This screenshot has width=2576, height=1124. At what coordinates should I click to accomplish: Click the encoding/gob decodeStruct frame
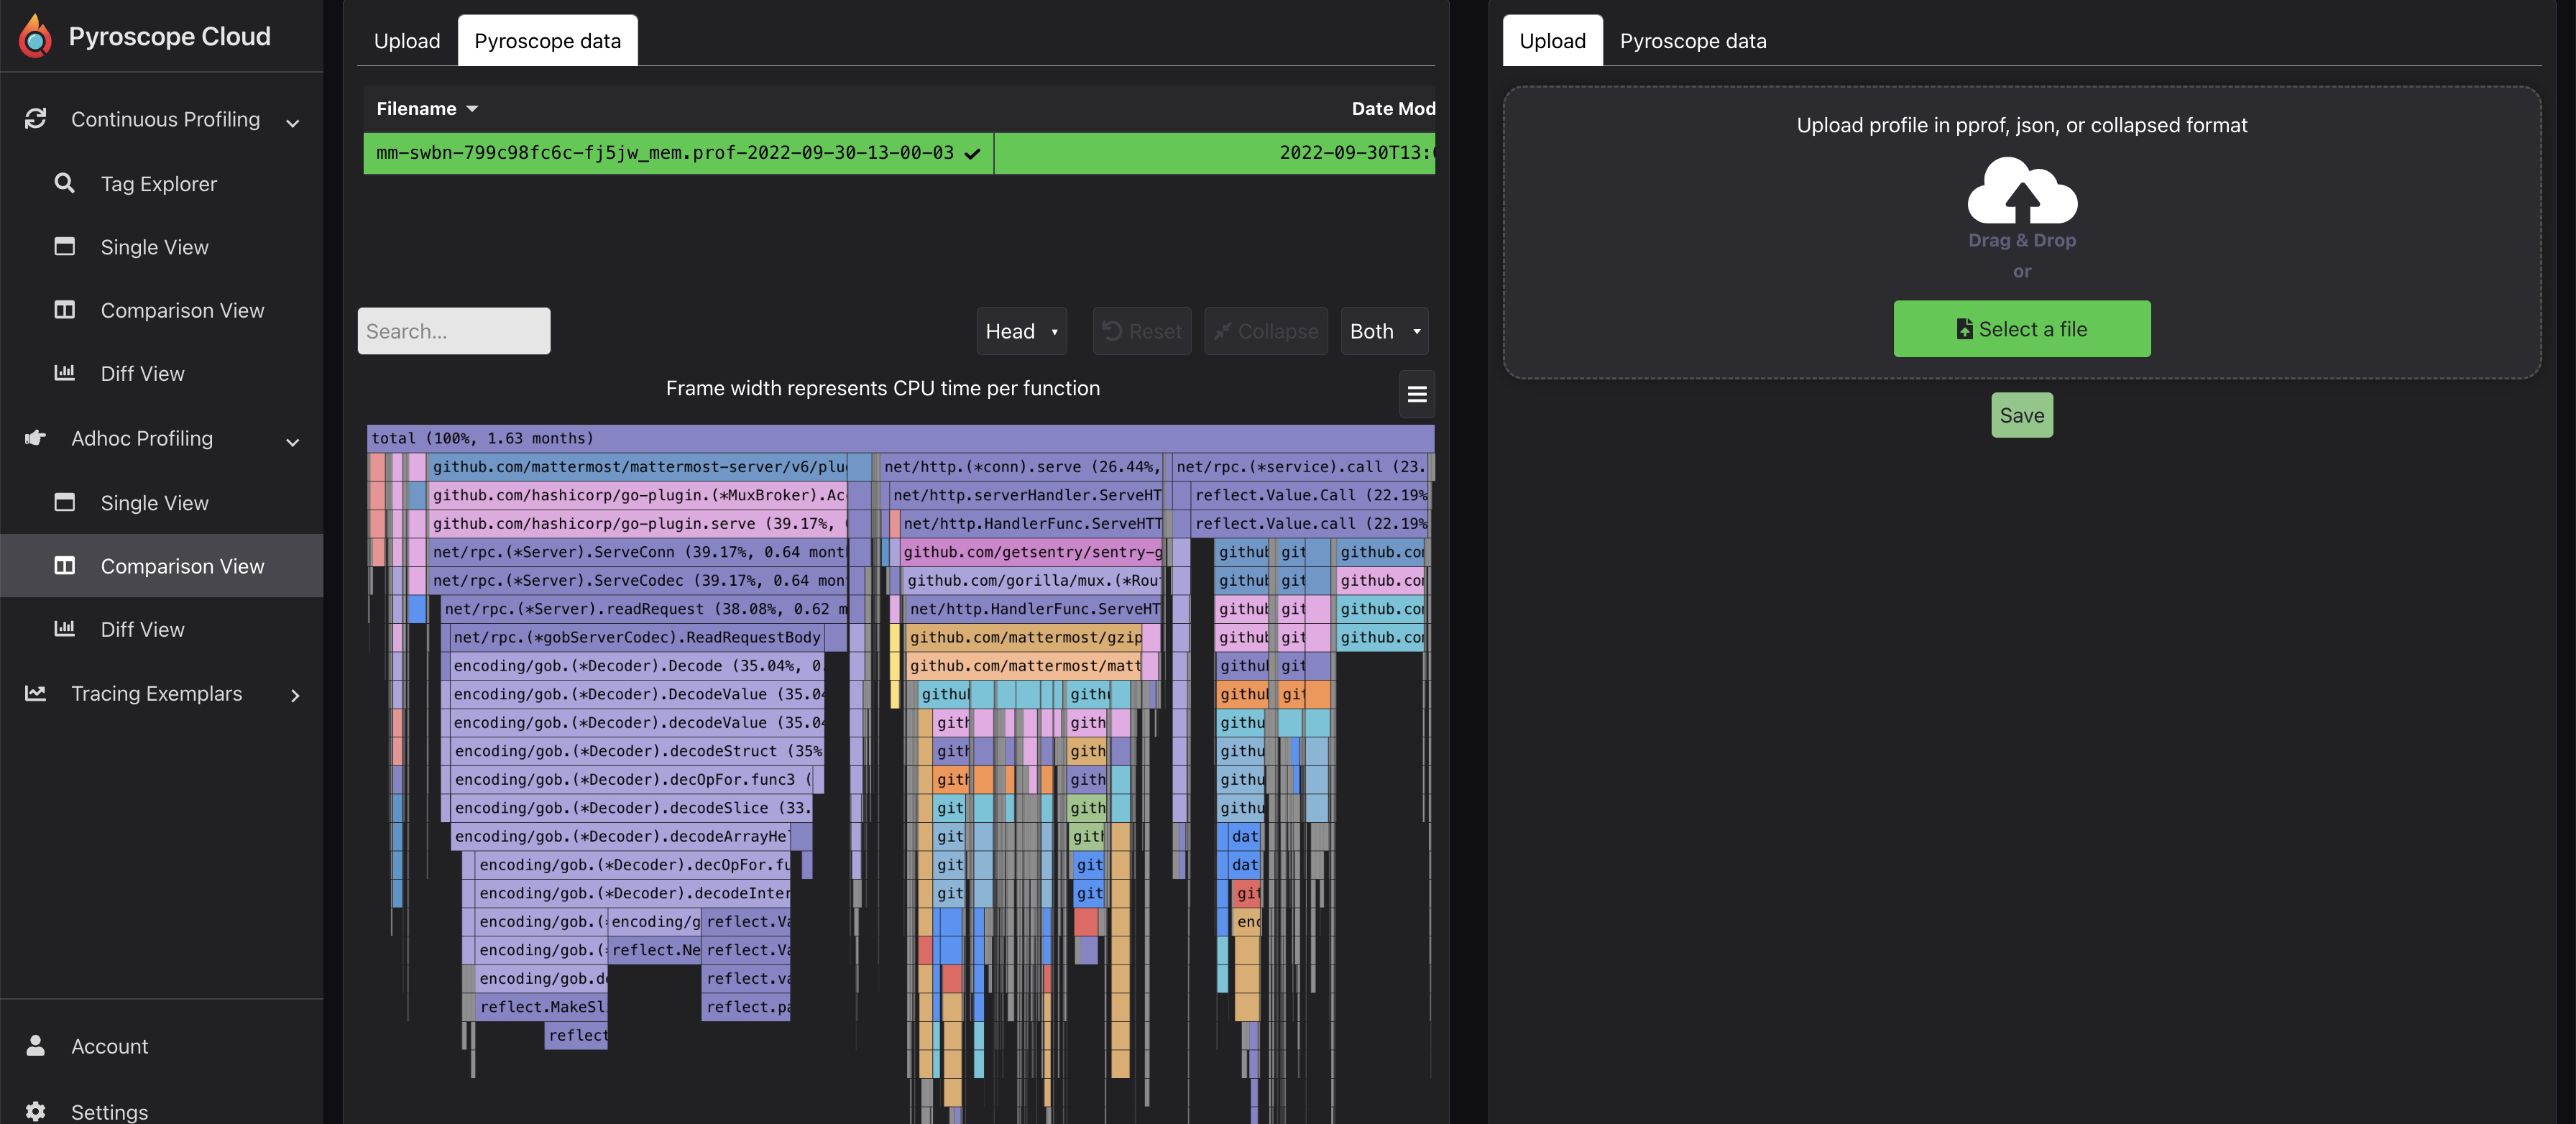(x=637, y=751)
